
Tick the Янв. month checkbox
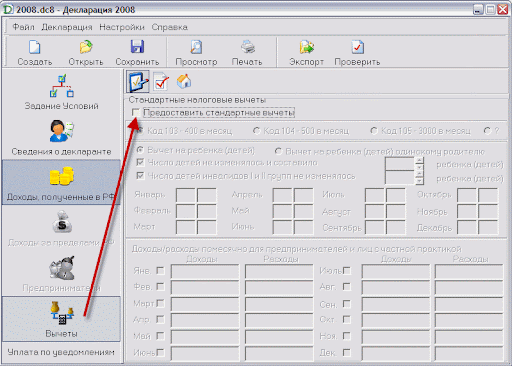[160, 271]
